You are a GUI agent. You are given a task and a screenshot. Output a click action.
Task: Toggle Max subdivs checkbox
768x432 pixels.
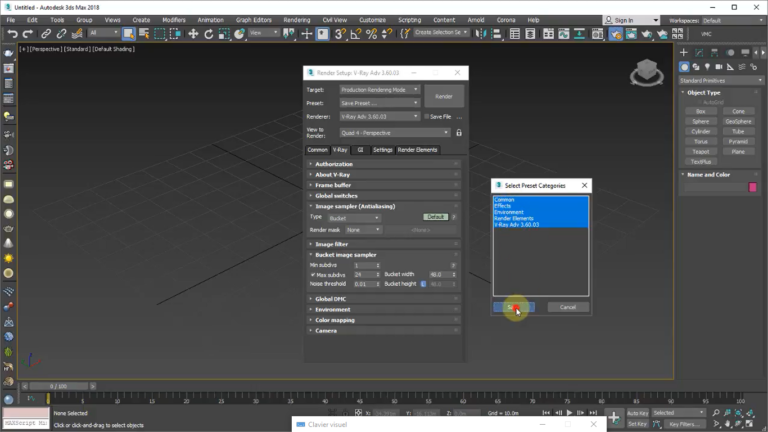coord(313,275)
